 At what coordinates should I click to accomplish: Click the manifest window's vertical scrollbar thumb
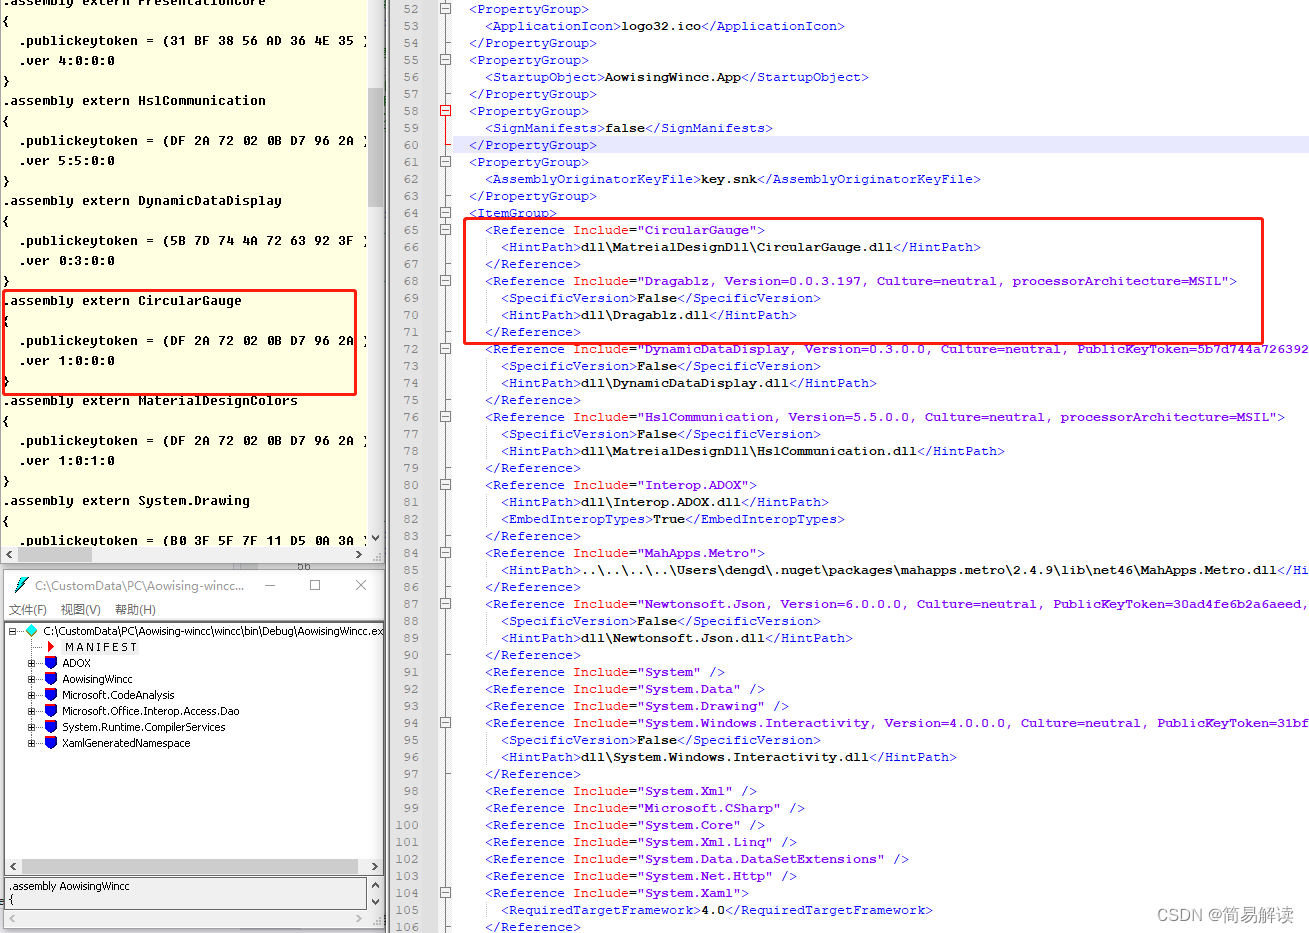(376, 147)
